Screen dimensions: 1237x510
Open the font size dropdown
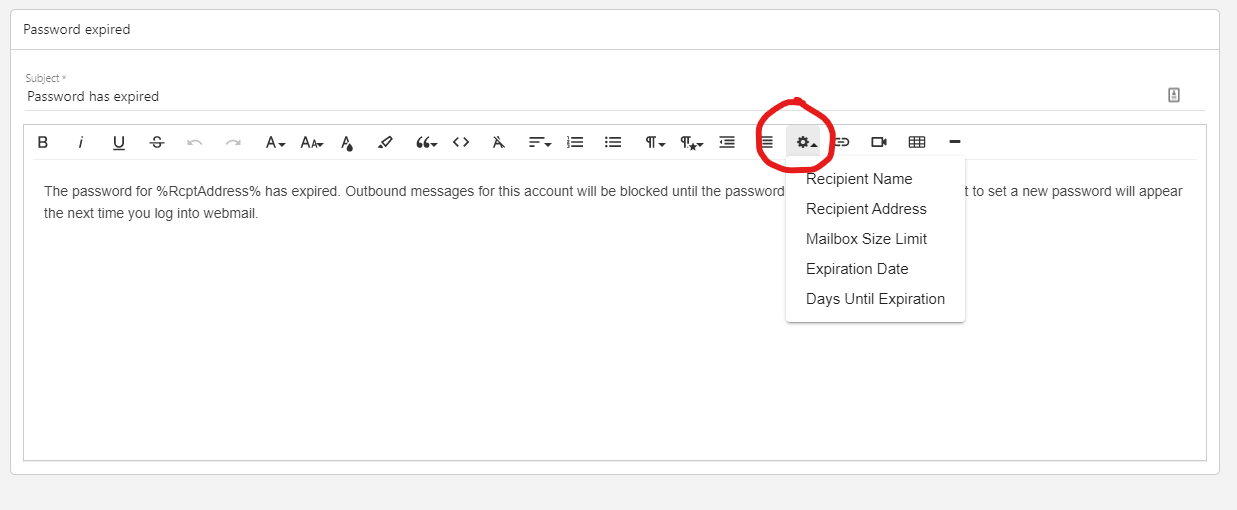pyautogui.click(x=312, y=142)
